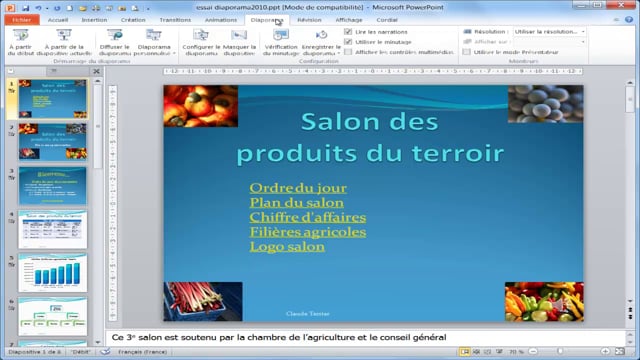Click the zoom slider handle
Screen dimensions: 640x360
pos(560,351)
